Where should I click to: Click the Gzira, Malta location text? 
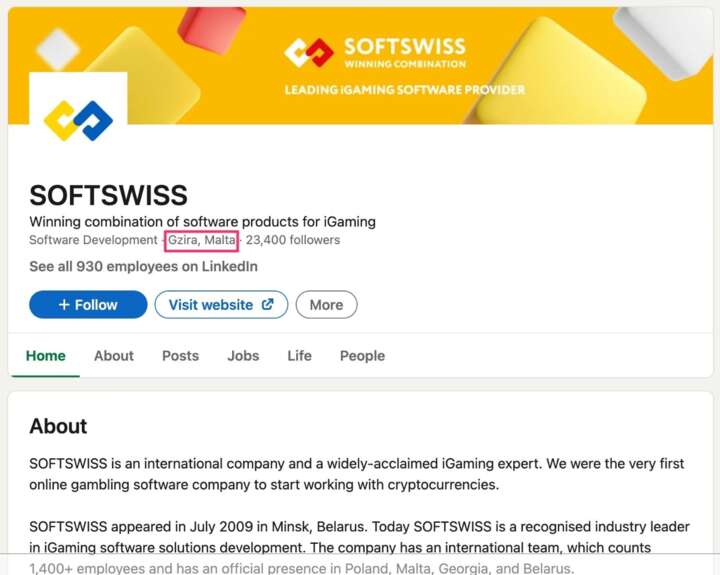202,240
